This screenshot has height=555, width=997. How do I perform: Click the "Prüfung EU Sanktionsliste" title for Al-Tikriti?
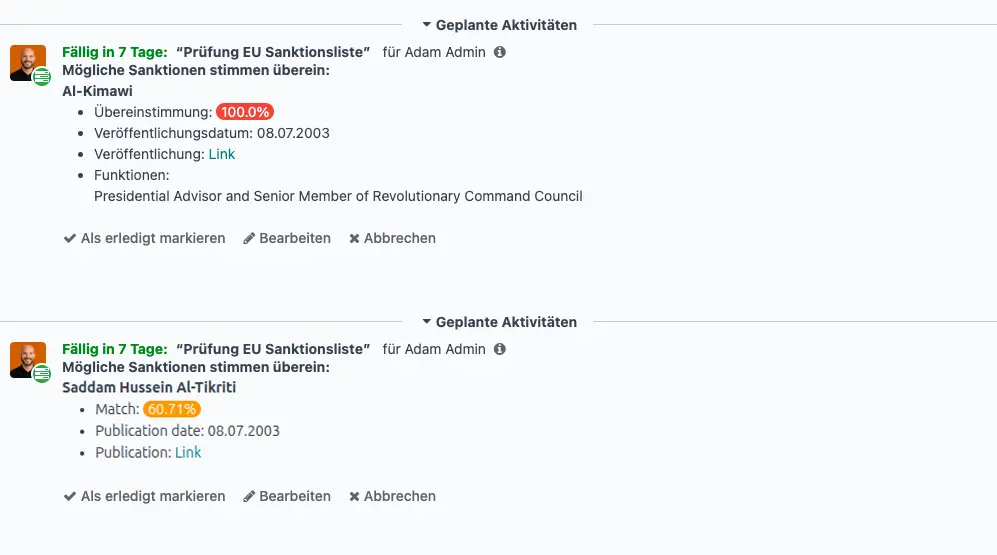273,350
